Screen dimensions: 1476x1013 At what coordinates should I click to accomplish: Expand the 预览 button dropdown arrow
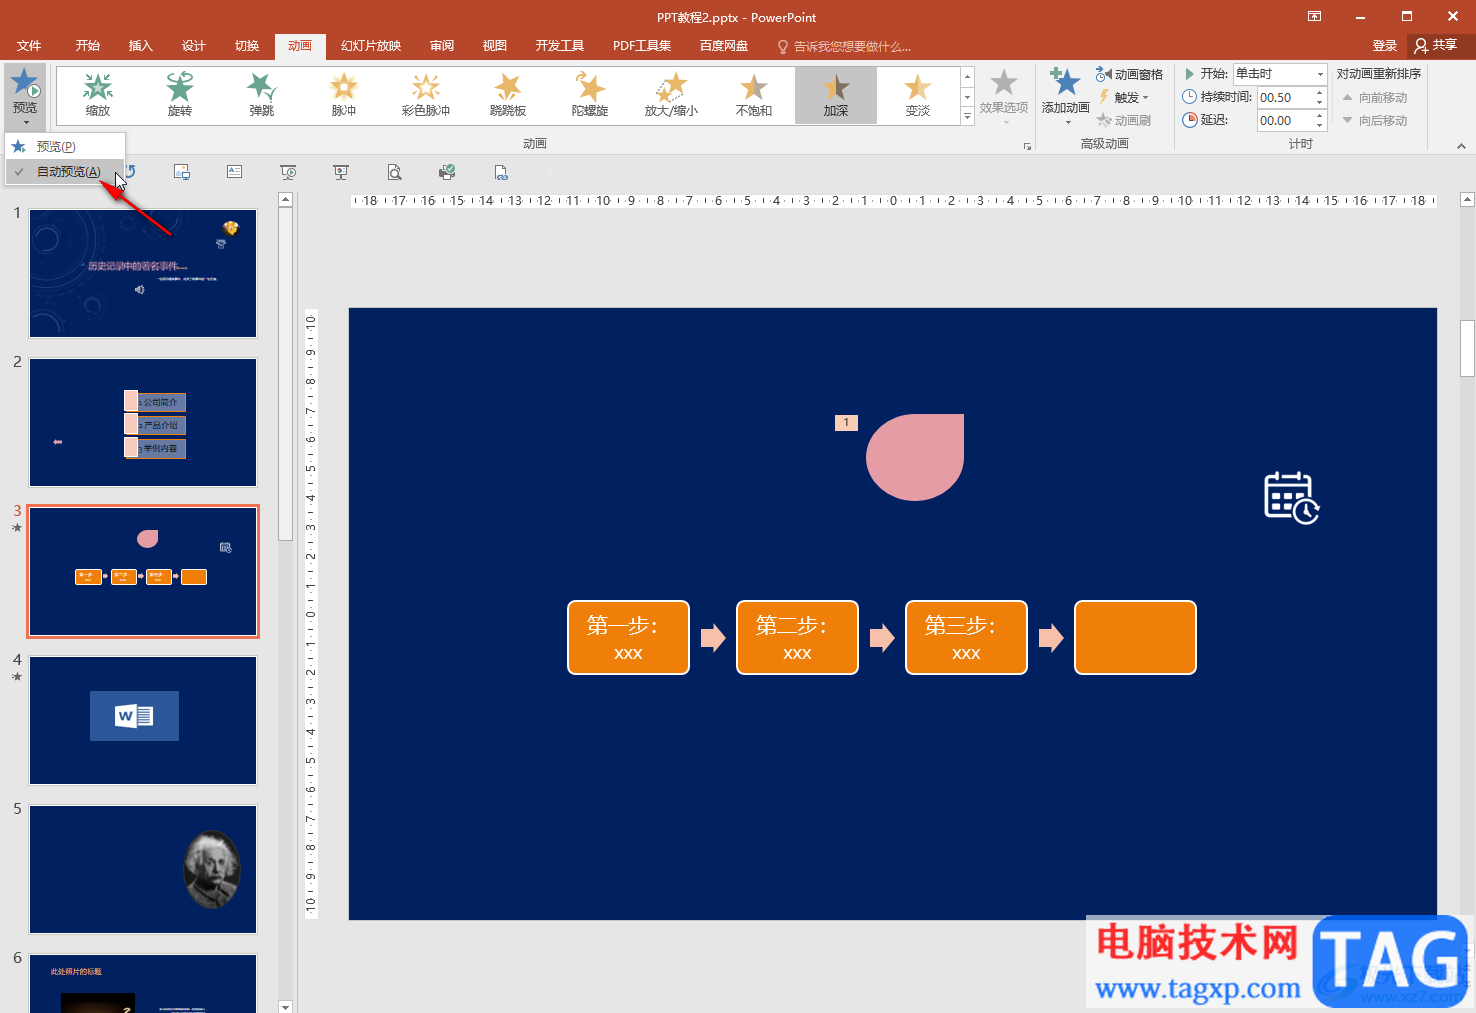coord(25,122)
